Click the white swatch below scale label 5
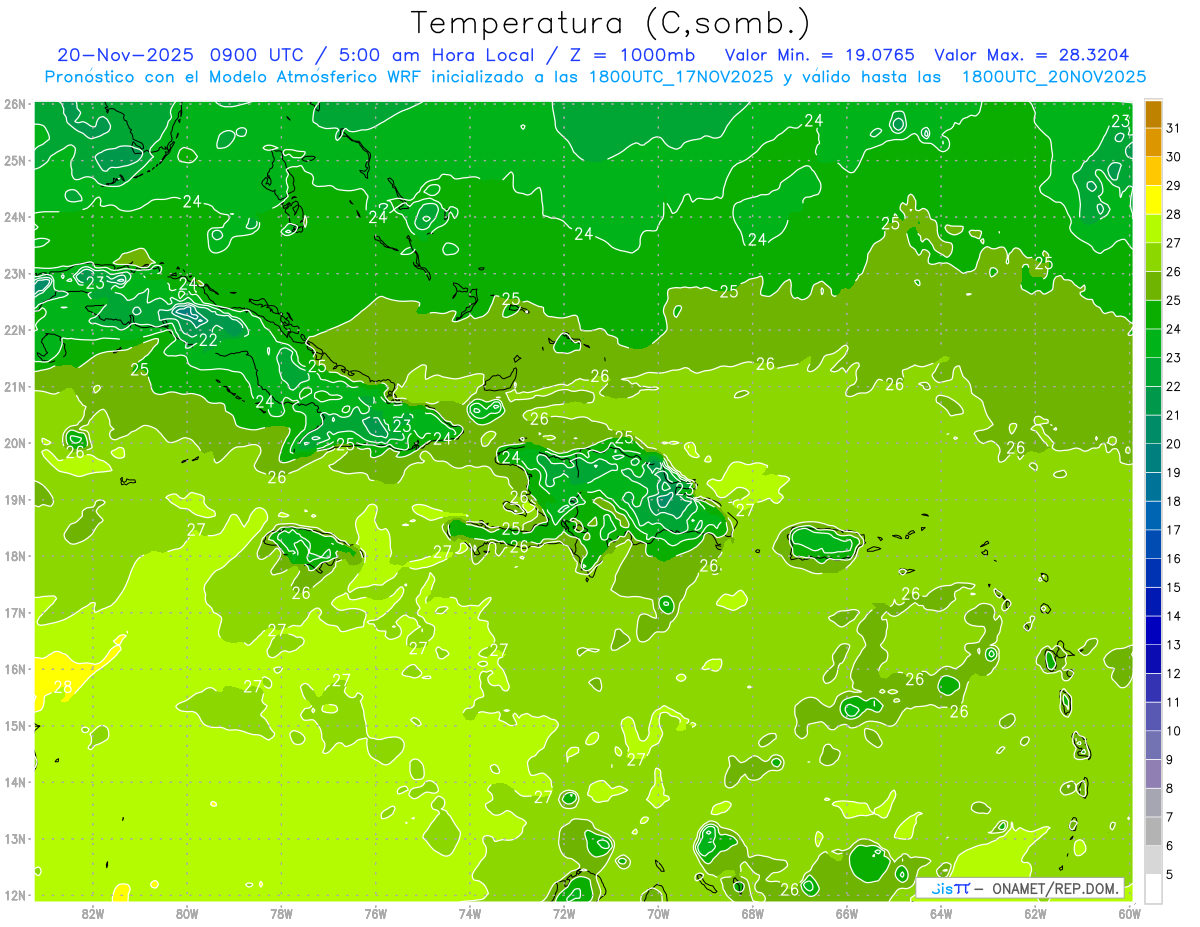The width and height of the screenshot is (1200, 927). click(1153, 888)
